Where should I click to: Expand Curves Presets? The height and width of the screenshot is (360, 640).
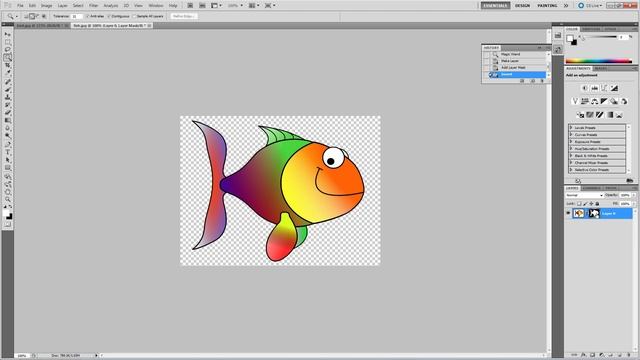click(571, 135)
